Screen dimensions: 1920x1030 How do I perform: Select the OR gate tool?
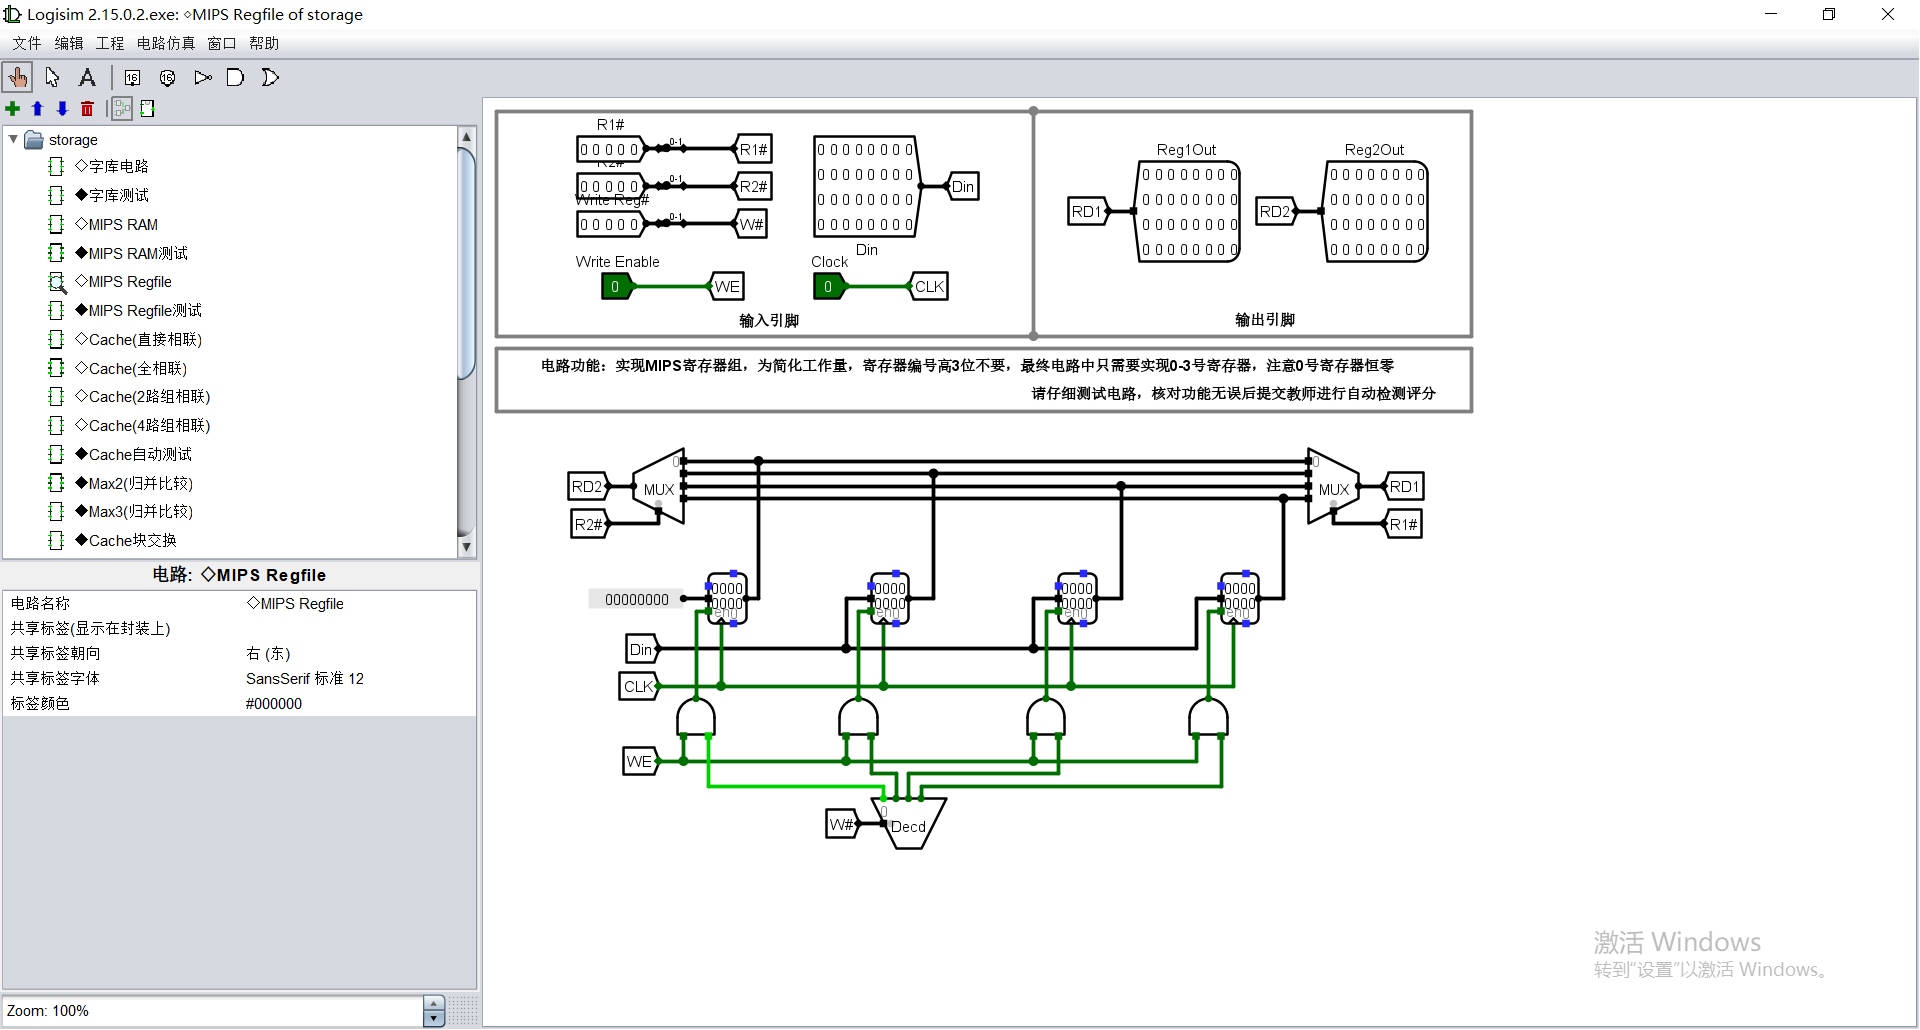click(269, 77)
